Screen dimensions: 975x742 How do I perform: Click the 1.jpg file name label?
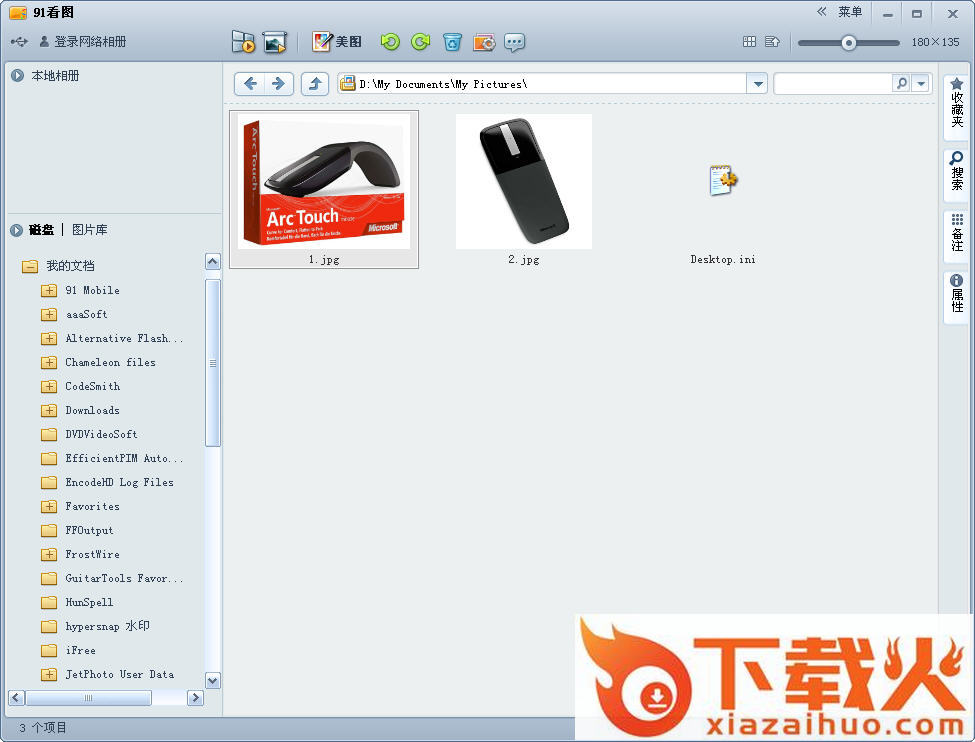(324, 259)
